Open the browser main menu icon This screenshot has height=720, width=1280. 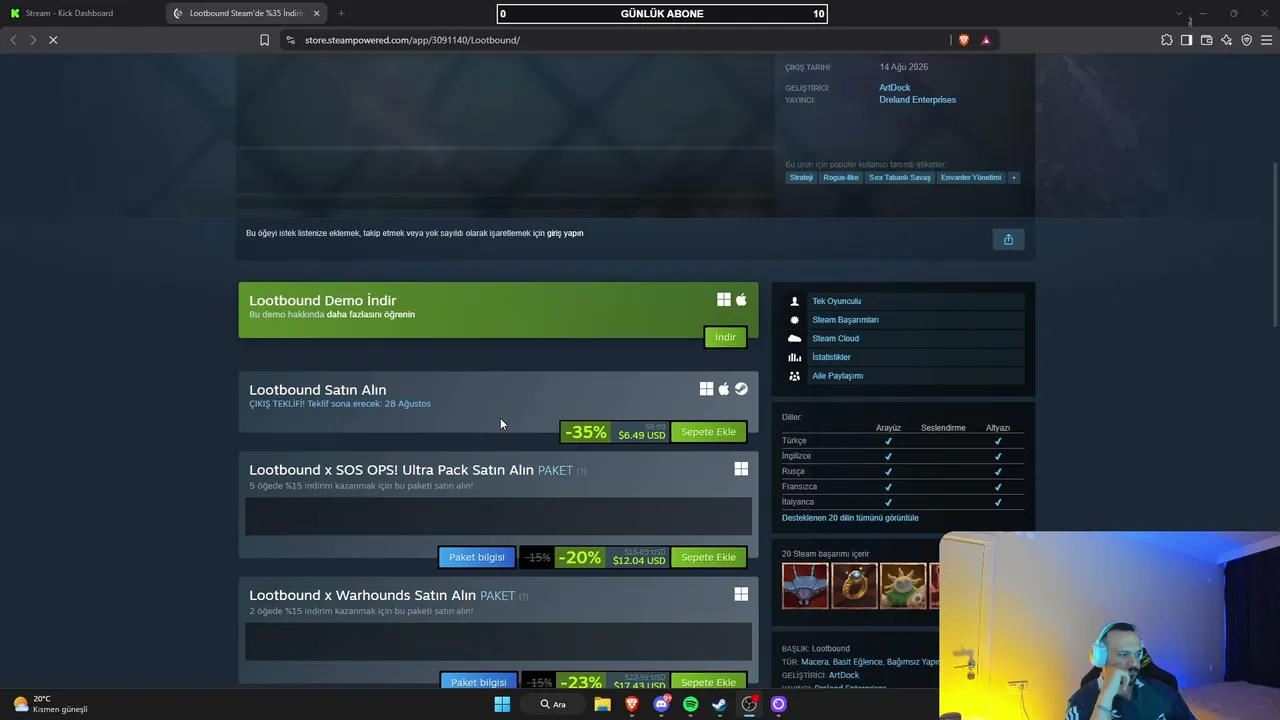coord(1266,40)
